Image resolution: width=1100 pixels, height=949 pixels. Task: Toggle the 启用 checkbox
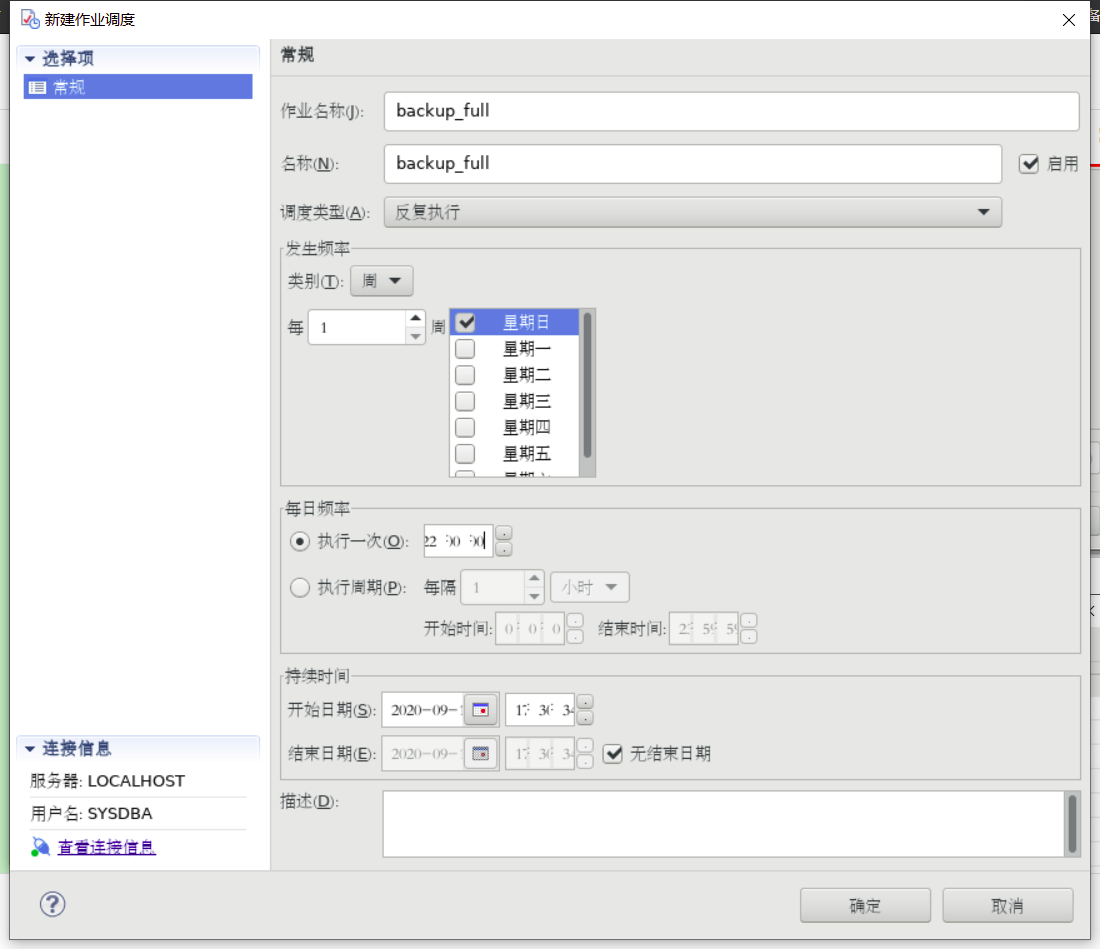(x=1029, y=163)
